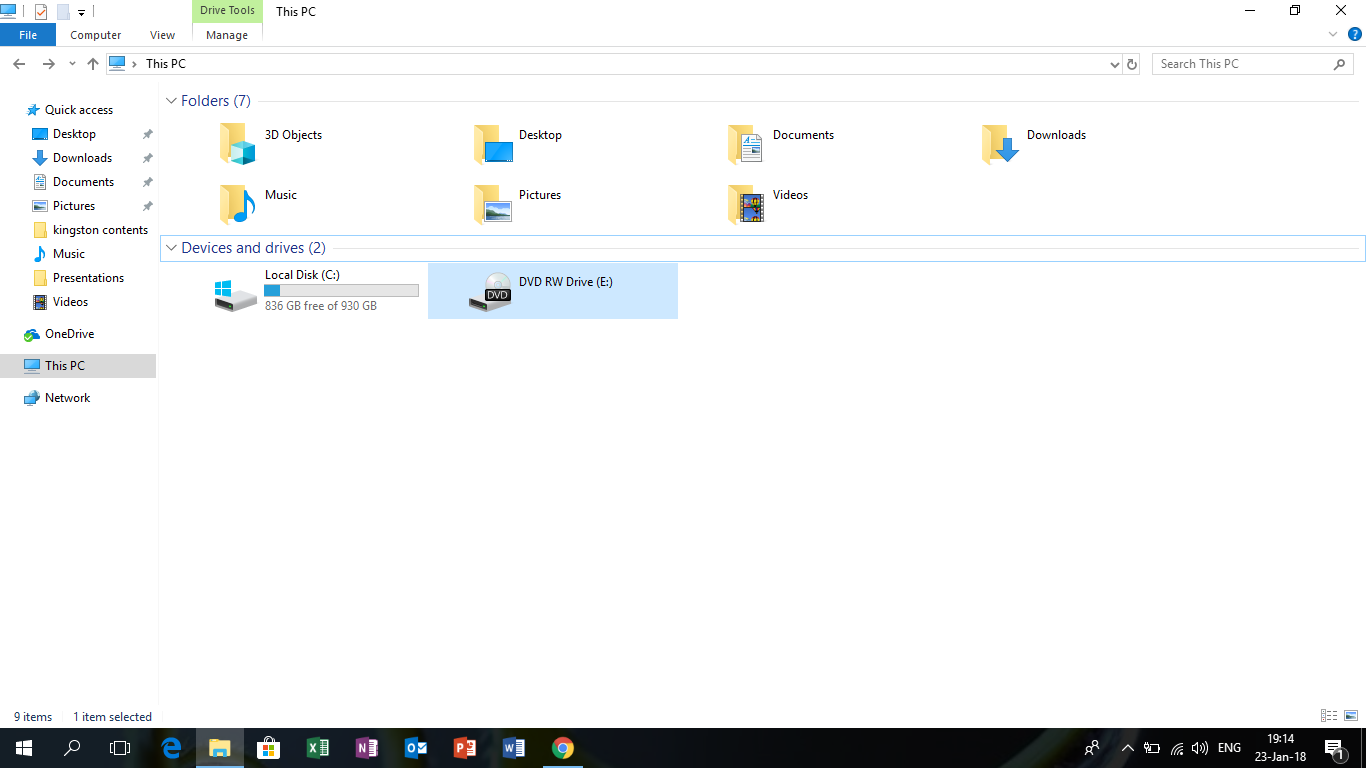Screen dimensions: 1366x768
Task: Expand the recent locations dropdown arrow
Action: tap(72, 64)
